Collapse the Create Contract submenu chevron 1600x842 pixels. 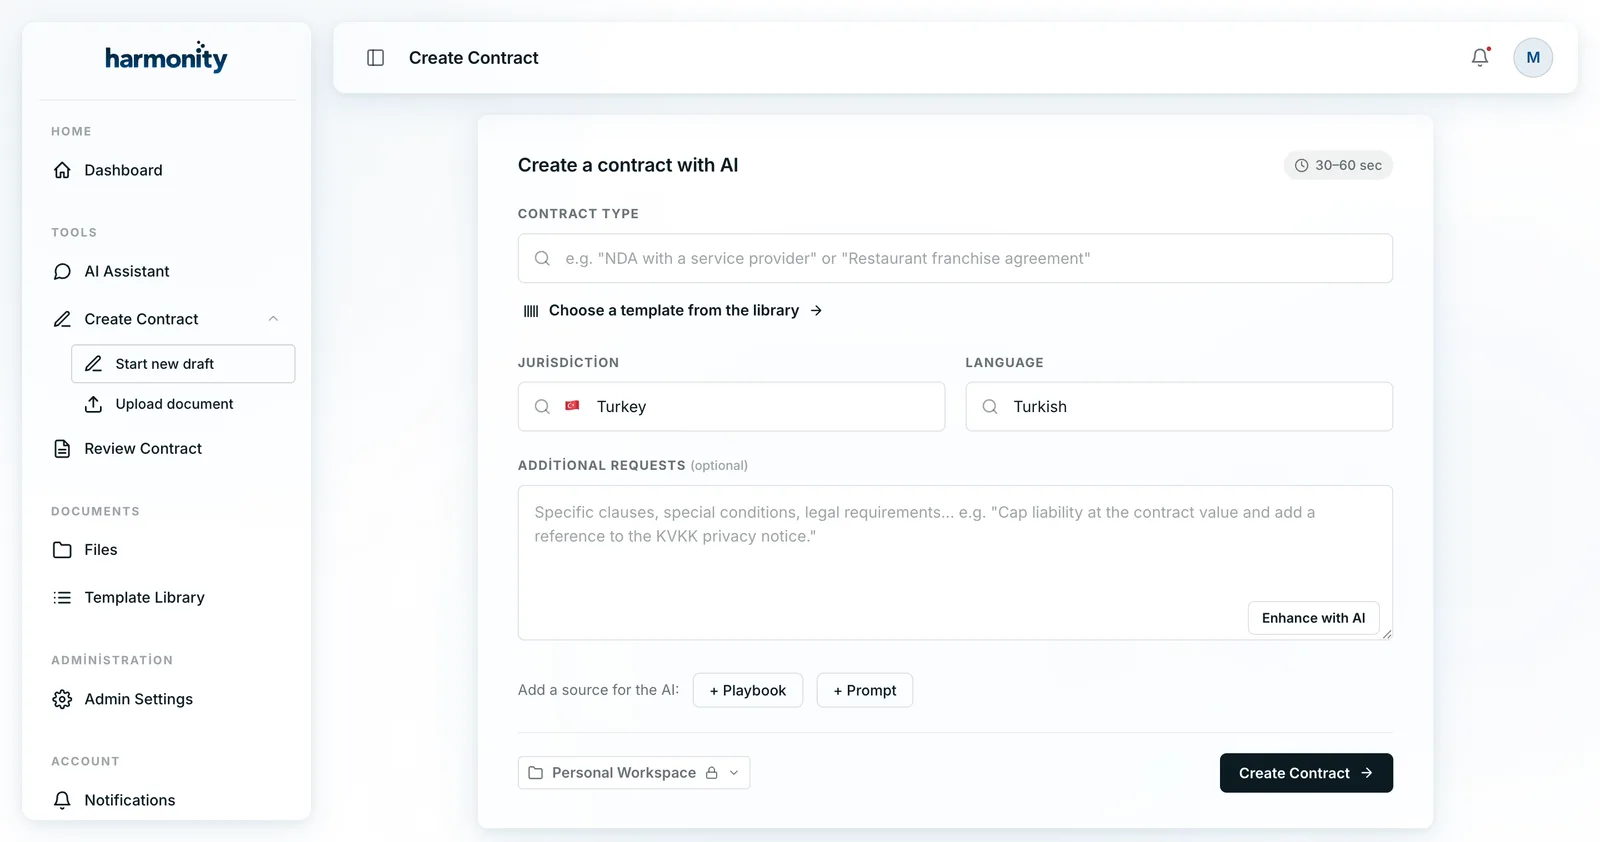point(273,319)
